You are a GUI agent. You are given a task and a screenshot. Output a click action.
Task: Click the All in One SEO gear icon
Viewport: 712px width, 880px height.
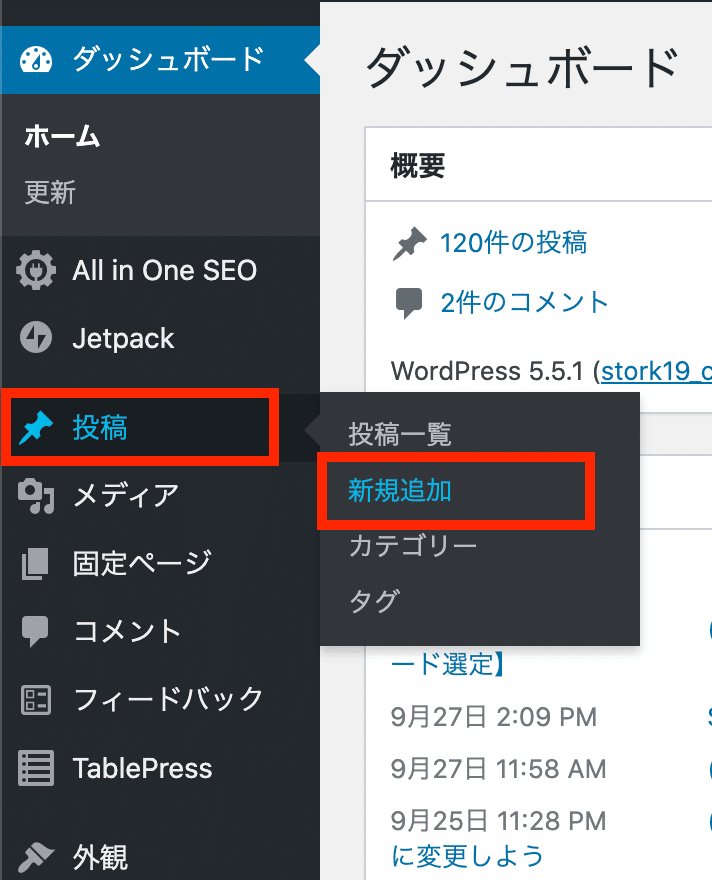(x=36, y=271)
